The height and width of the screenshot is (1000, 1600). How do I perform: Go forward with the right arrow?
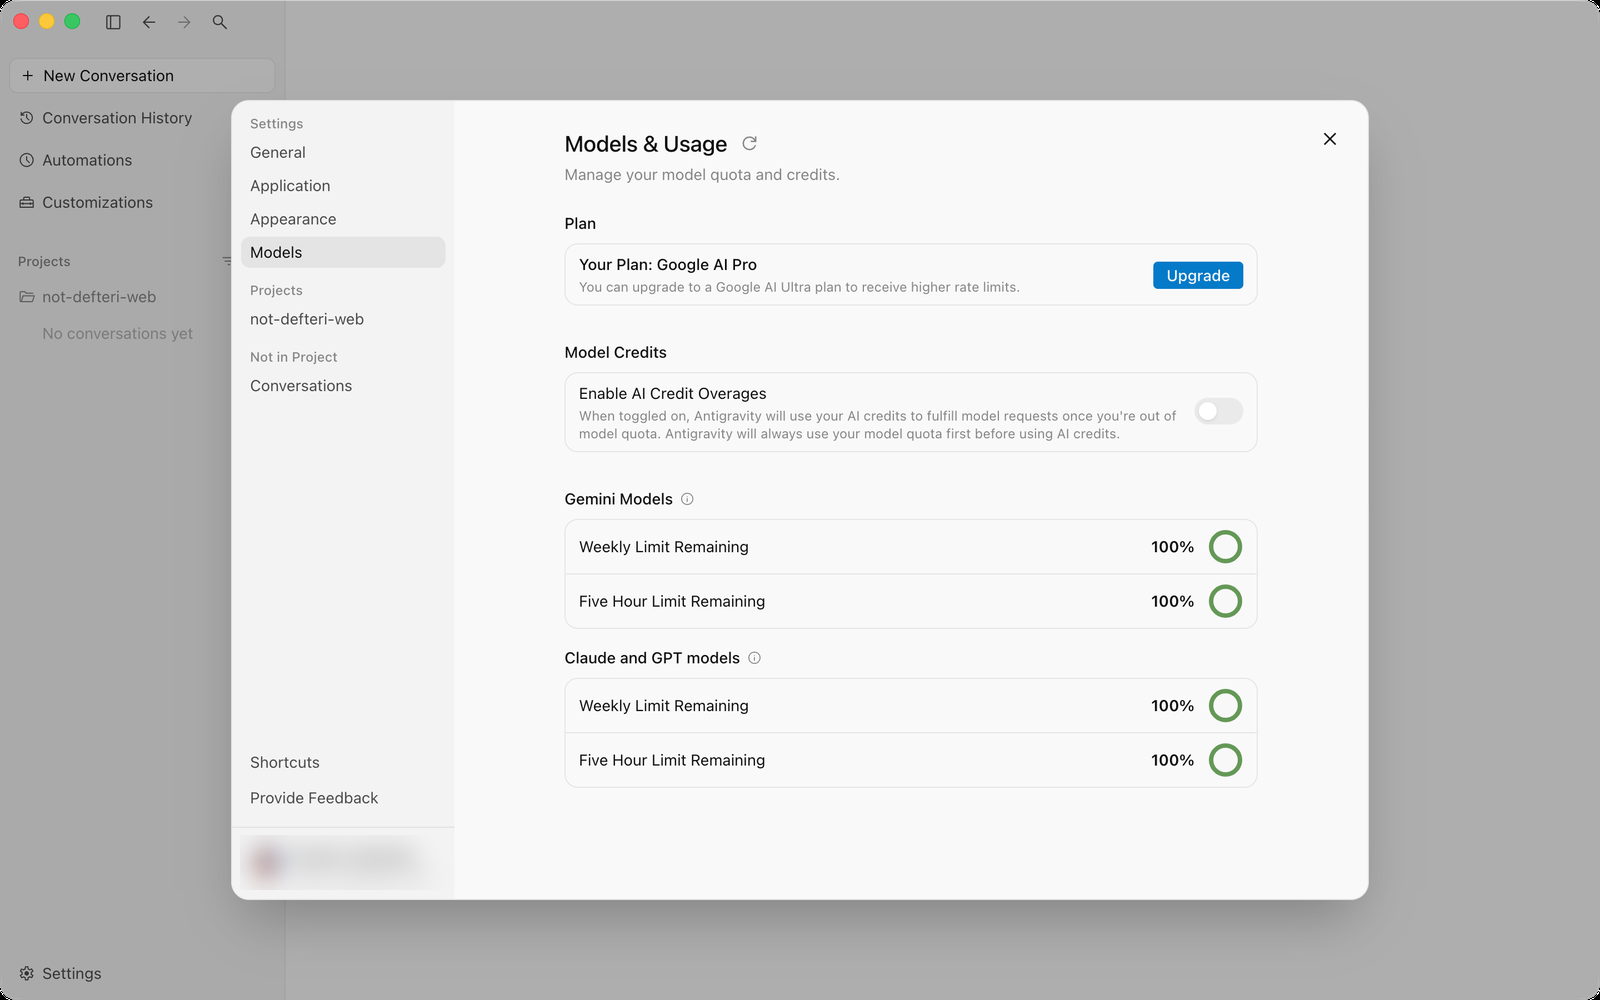[x=184, y=22]
